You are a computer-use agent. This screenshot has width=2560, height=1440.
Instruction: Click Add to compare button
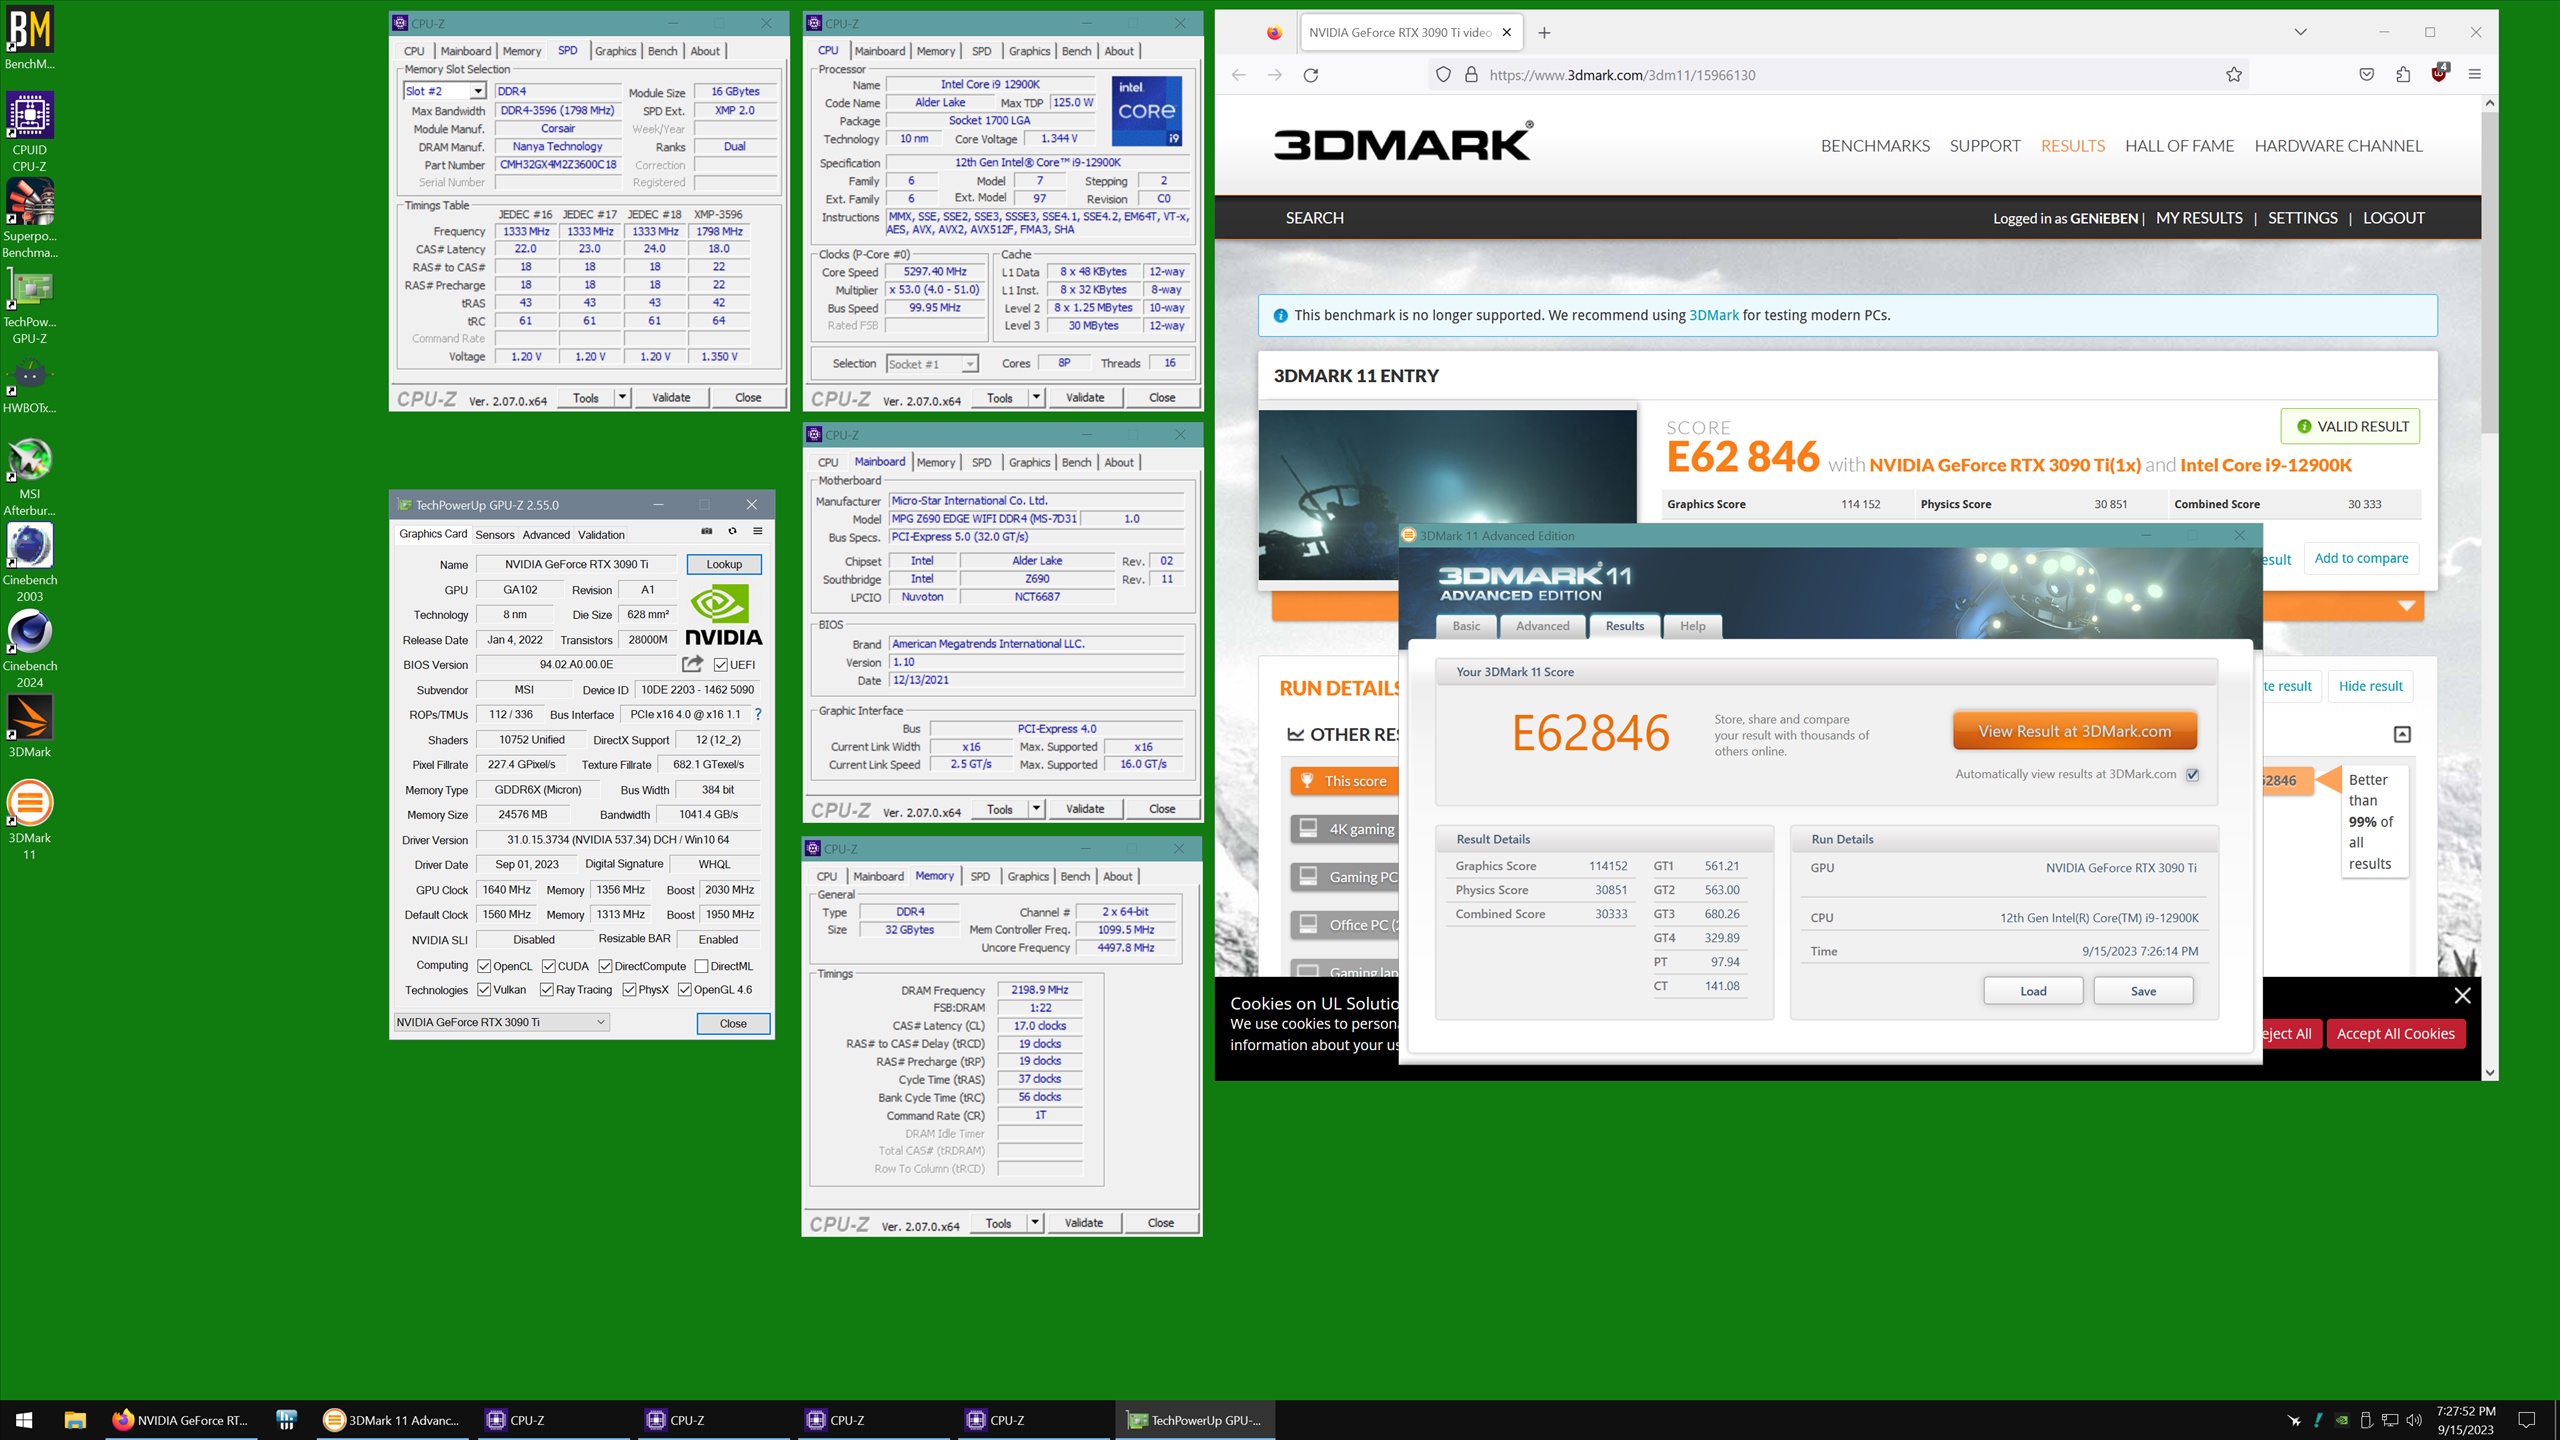point(2361,558)
